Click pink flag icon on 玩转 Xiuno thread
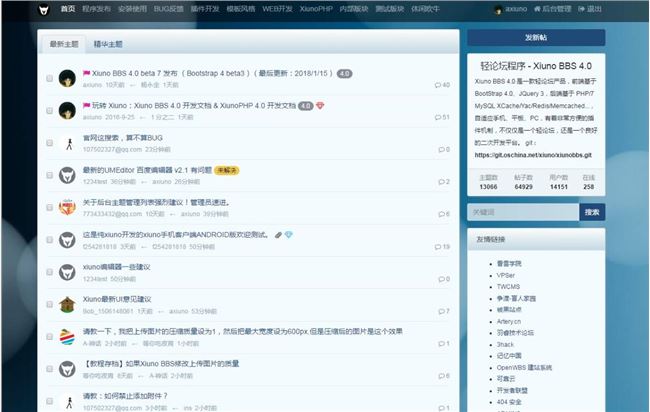The image size is (650, 412). coord(86,106)
